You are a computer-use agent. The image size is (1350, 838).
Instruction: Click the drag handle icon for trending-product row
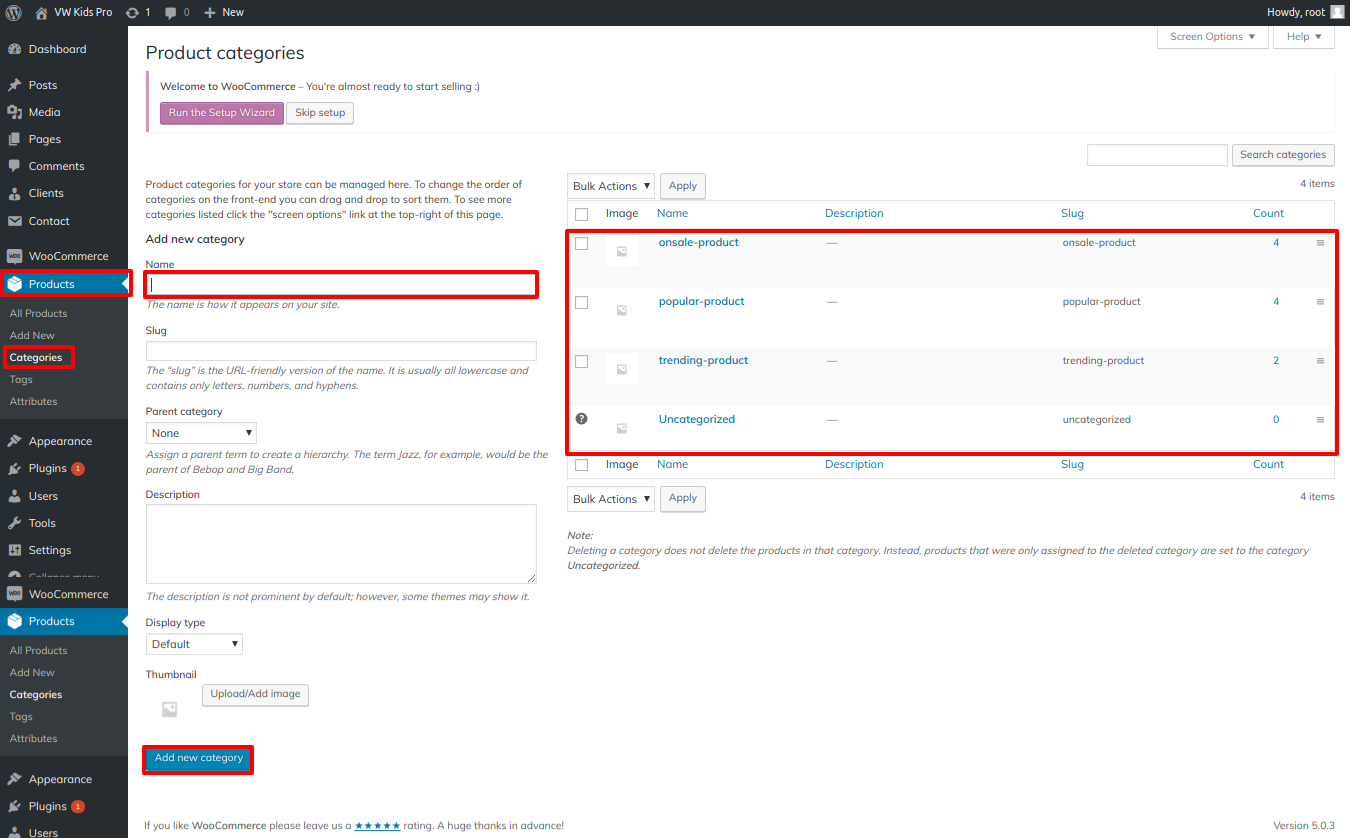(x=1320, y=361)
